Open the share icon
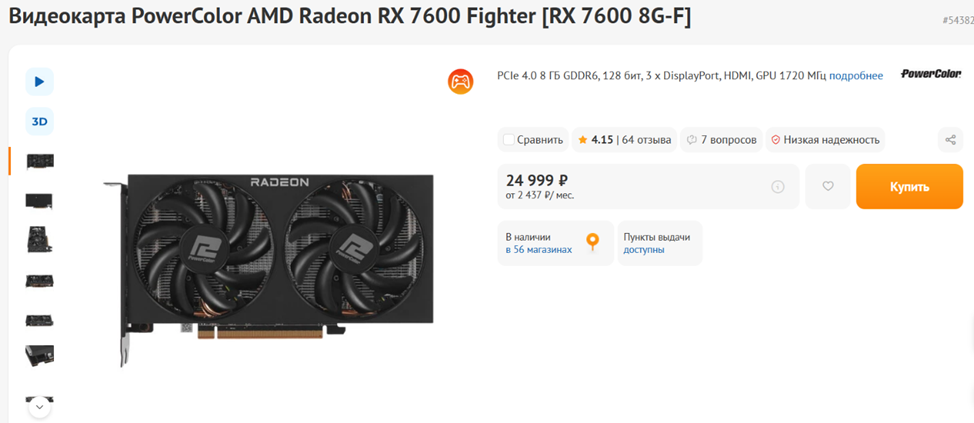Image resolution: width=974 pixels, height=423 pixels. pos(950,140)
